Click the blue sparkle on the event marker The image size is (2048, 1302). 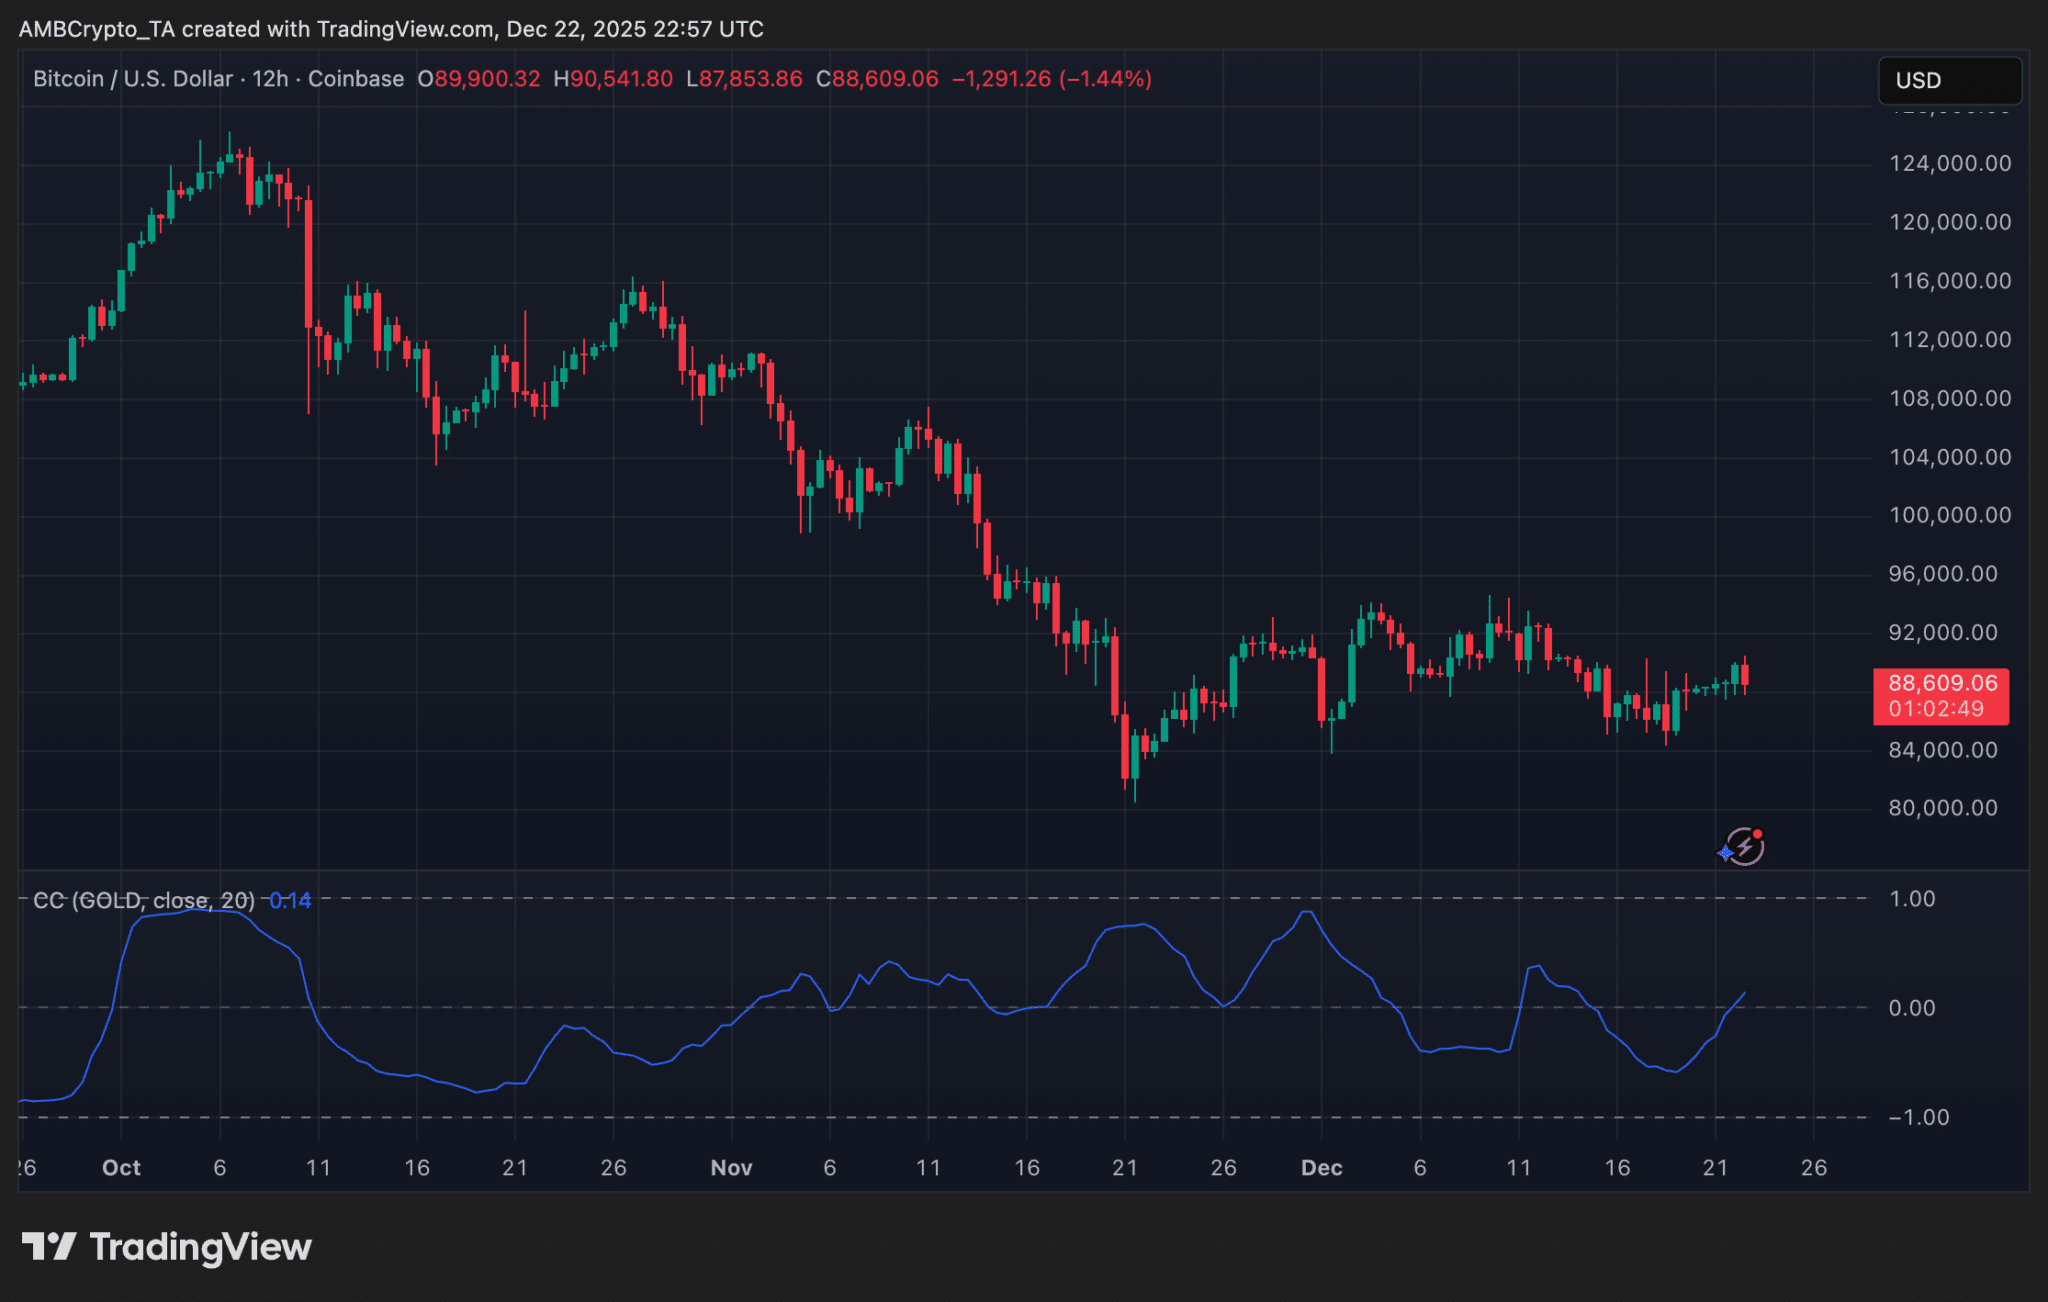[x=1725, y=853]
